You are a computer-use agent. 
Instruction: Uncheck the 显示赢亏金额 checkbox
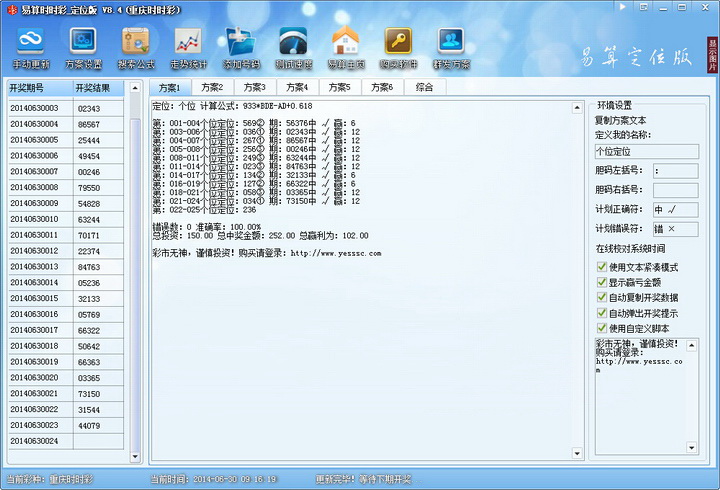point(602,282)
